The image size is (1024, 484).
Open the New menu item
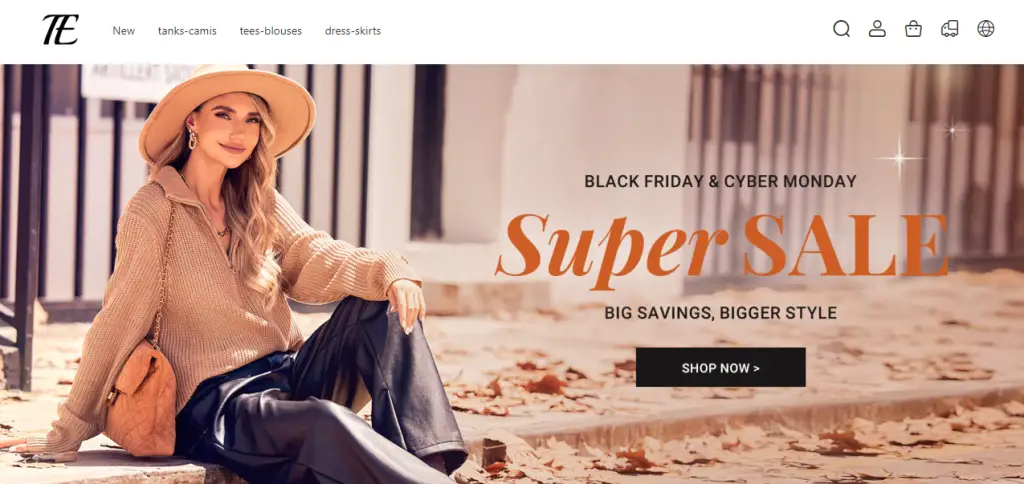123,31
